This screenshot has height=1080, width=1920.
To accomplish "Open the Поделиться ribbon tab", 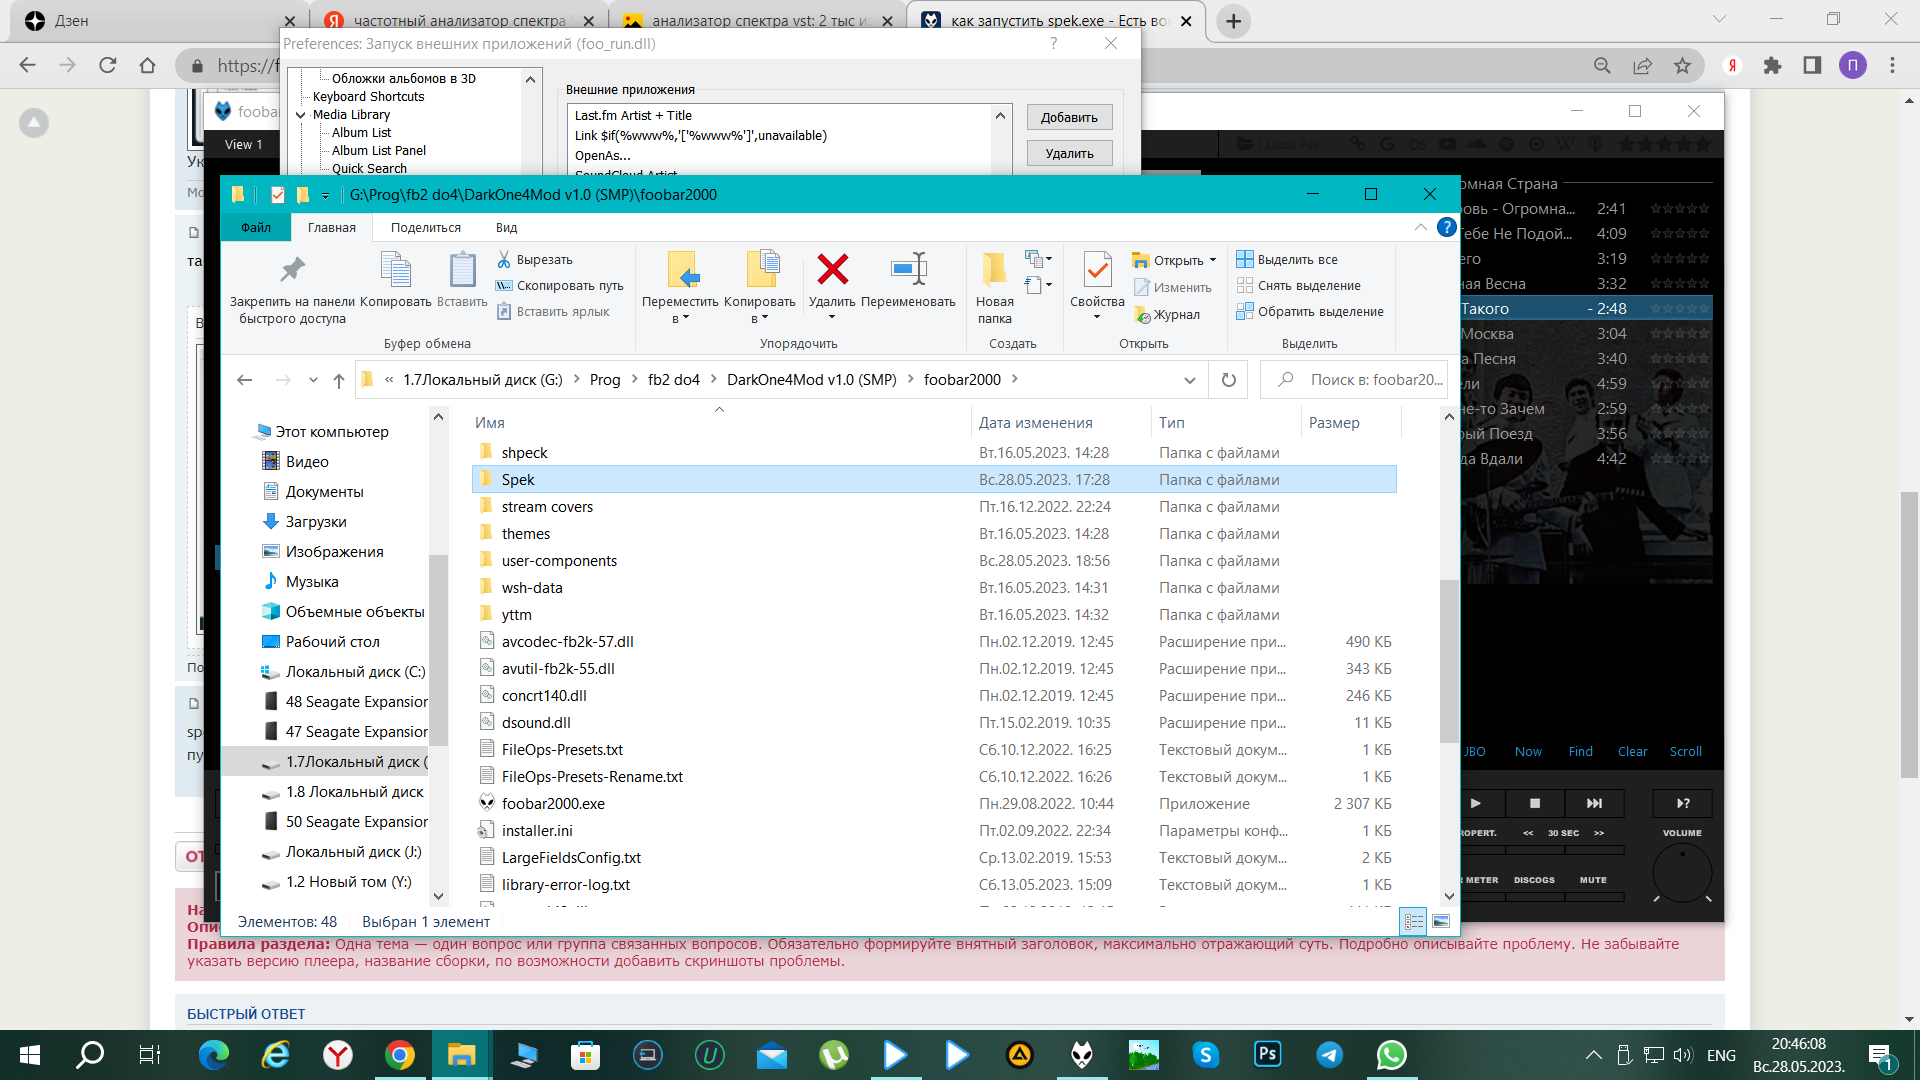I will click(x=426, y=228).
